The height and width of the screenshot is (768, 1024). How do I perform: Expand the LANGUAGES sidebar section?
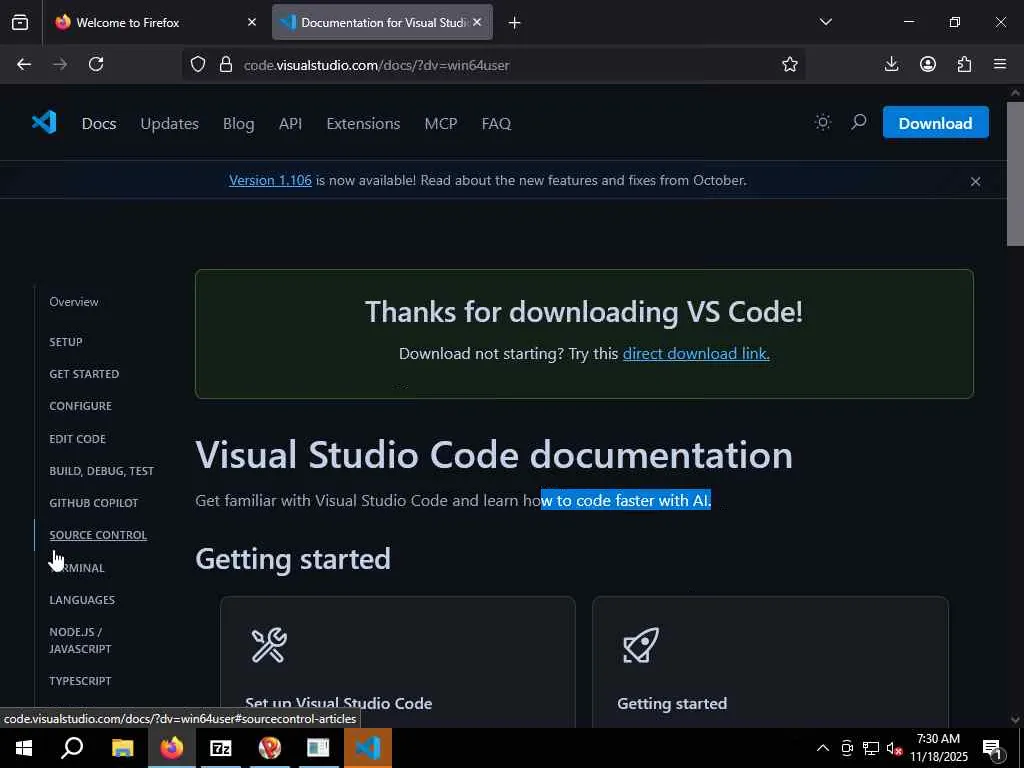point(82,600)
